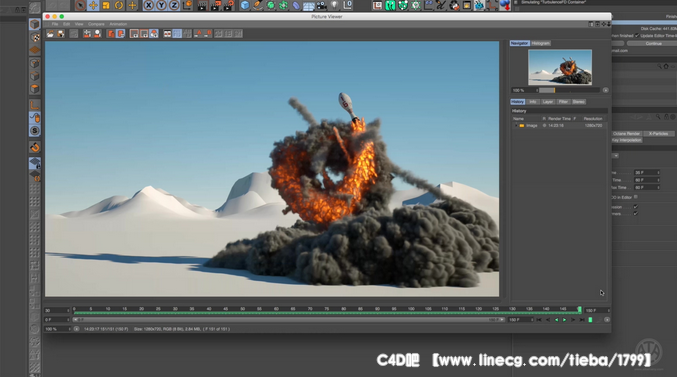The height and width of the screenshot is (377, 677).
Task: Click the Save As icon in Picture Viewer toolbar
Action: pyautogui.click(x=61, y=34)
